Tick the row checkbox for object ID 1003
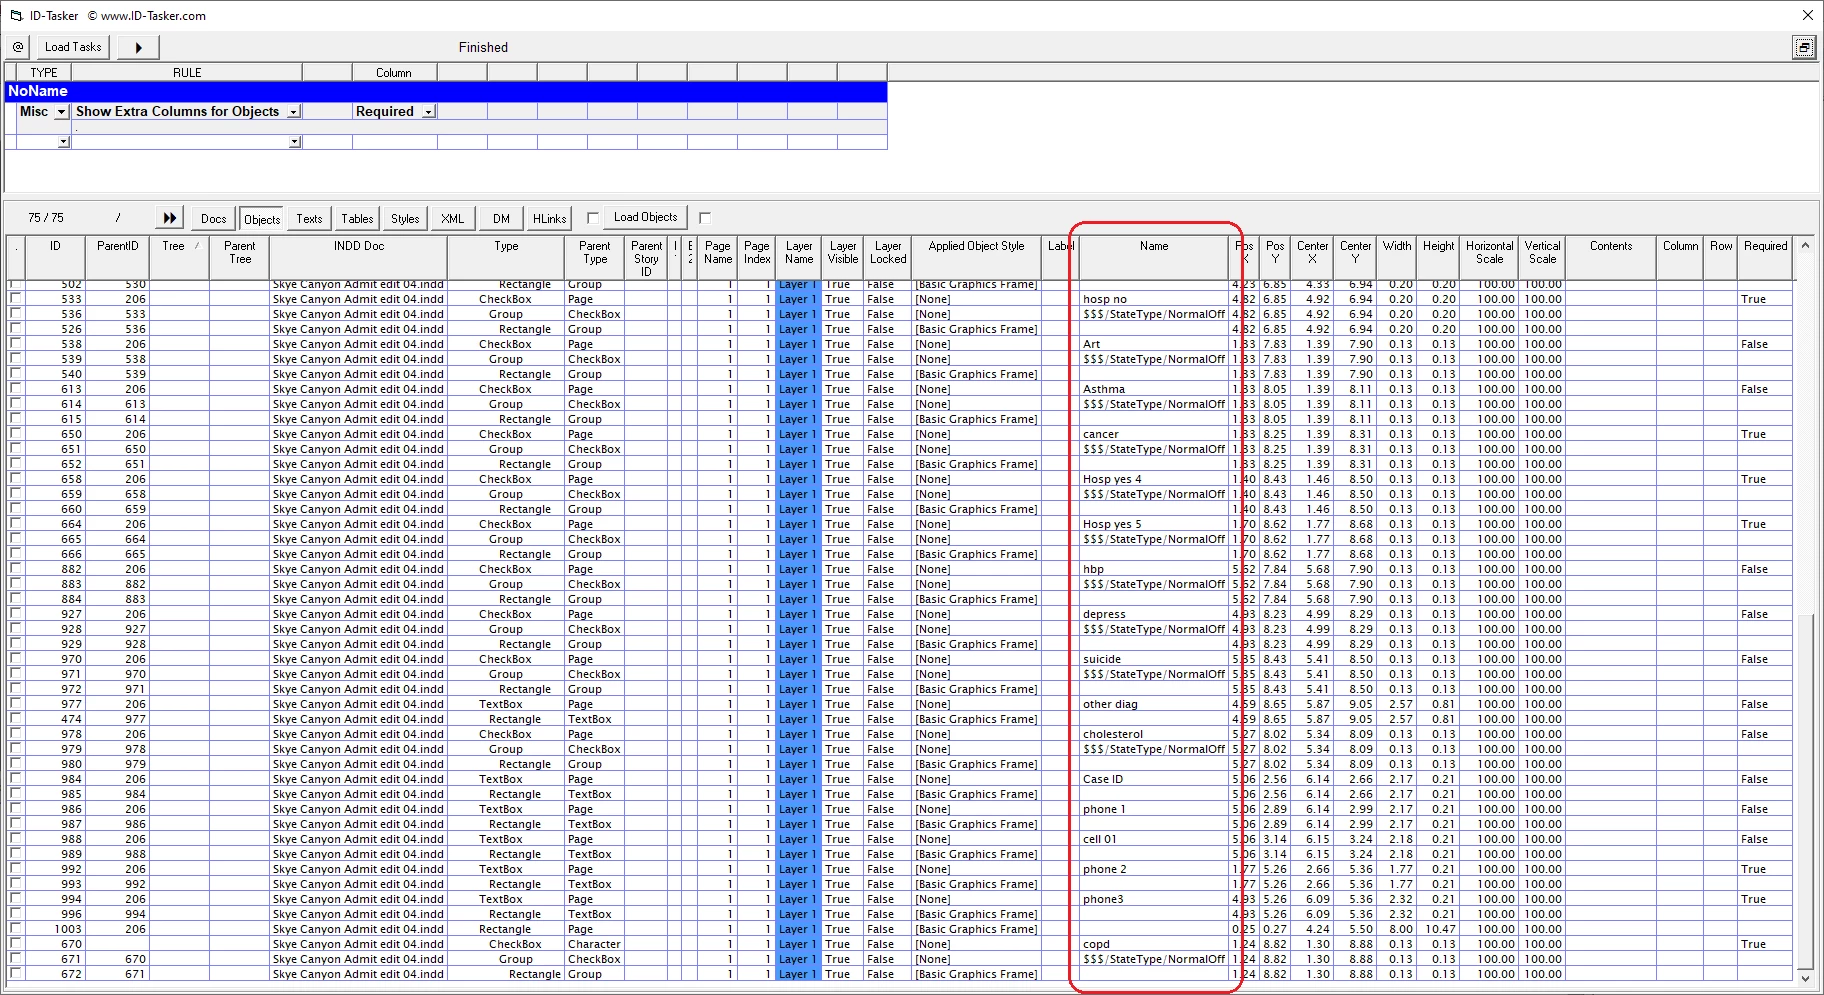This screenshot has height=995, width=1824. click(x=15, y=928)
